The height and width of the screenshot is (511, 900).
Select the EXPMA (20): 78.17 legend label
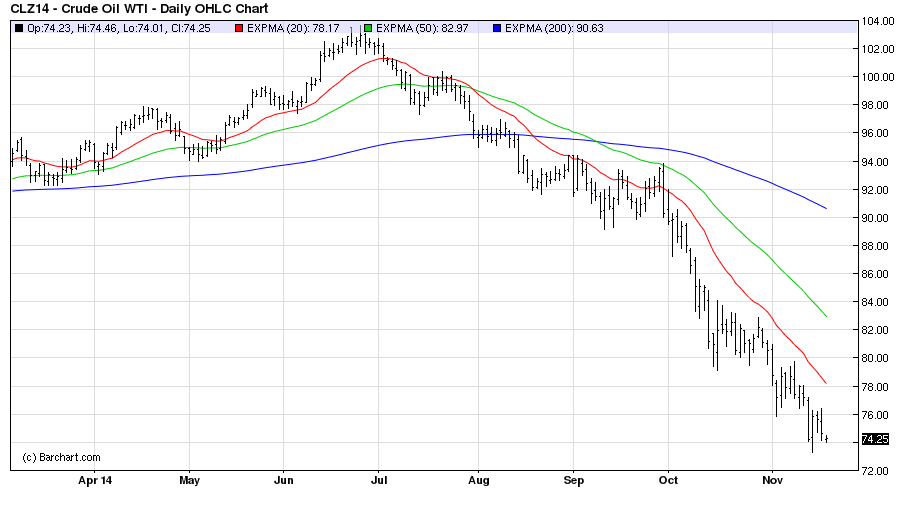click(x=293, y=28)
